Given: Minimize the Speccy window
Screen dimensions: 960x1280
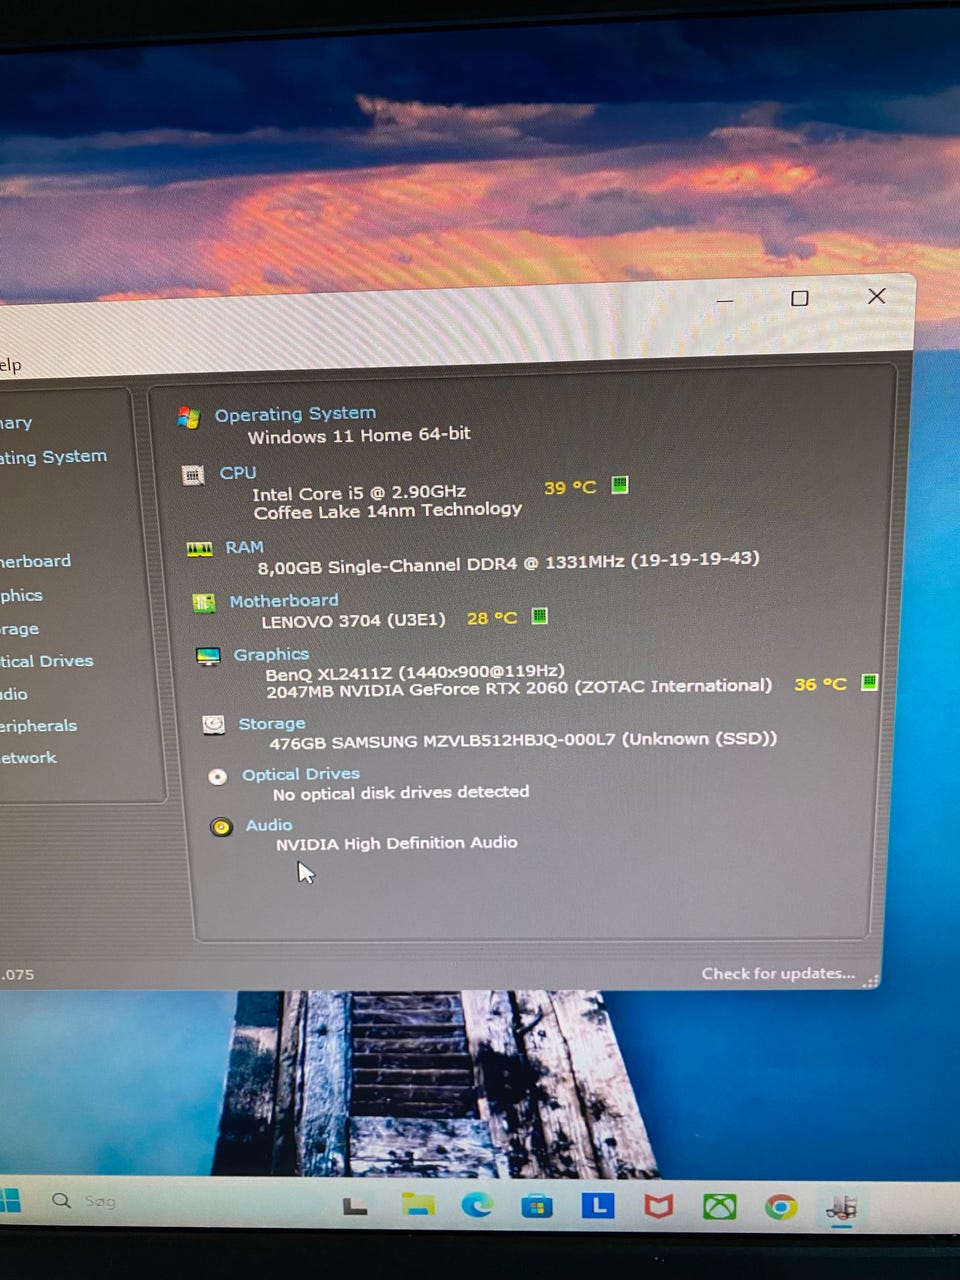Looking at the screenshot, I should (x=725, y=299).
